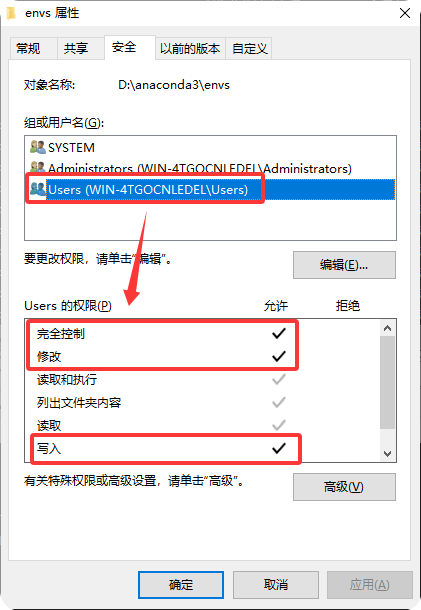
Task: Click the 列出文件夹内容 allow checkmark
Action: [279, 402]
